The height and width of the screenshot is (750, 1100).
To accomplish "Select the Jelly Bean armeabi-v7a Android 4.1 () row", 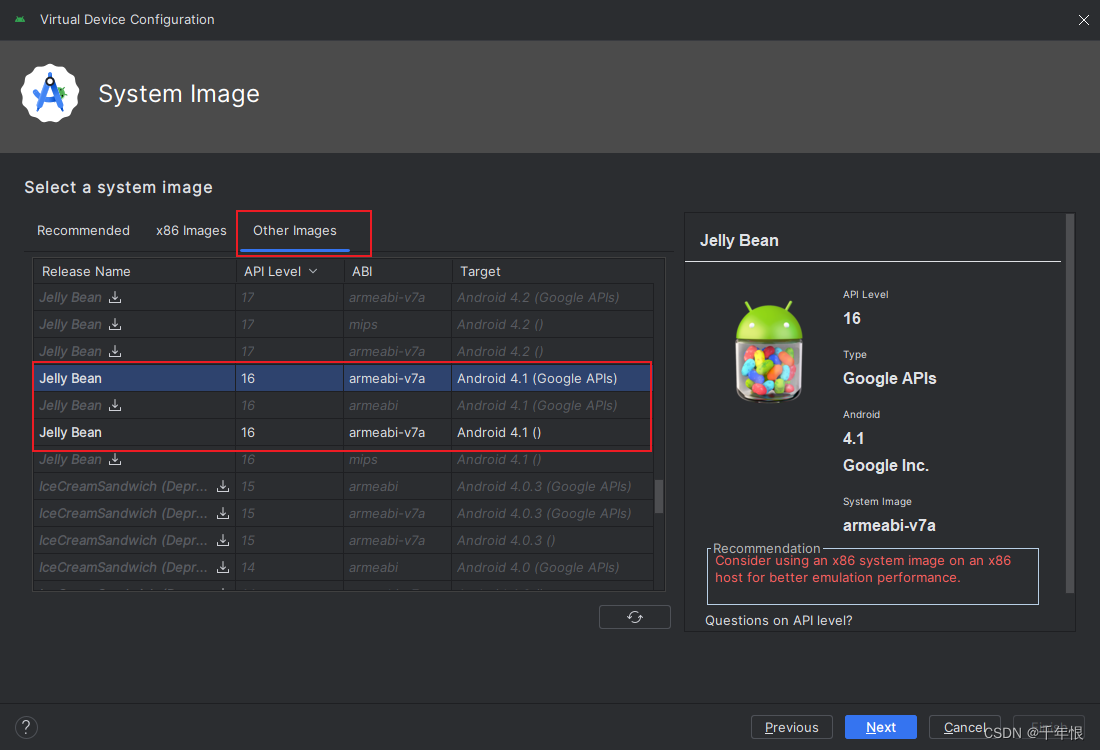I will (x=343, y=433).
